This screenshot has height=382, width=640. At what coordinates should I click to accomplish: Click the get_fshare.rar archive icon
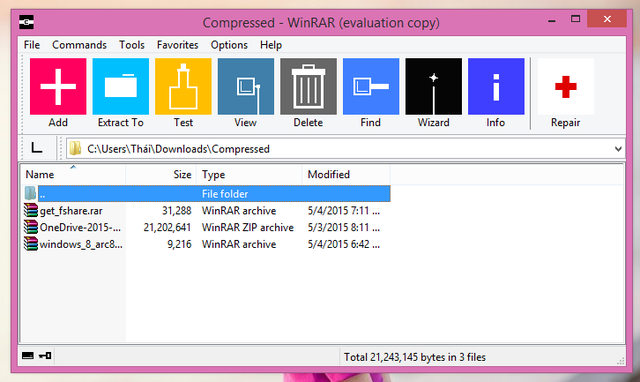click(x=31, y=211)
